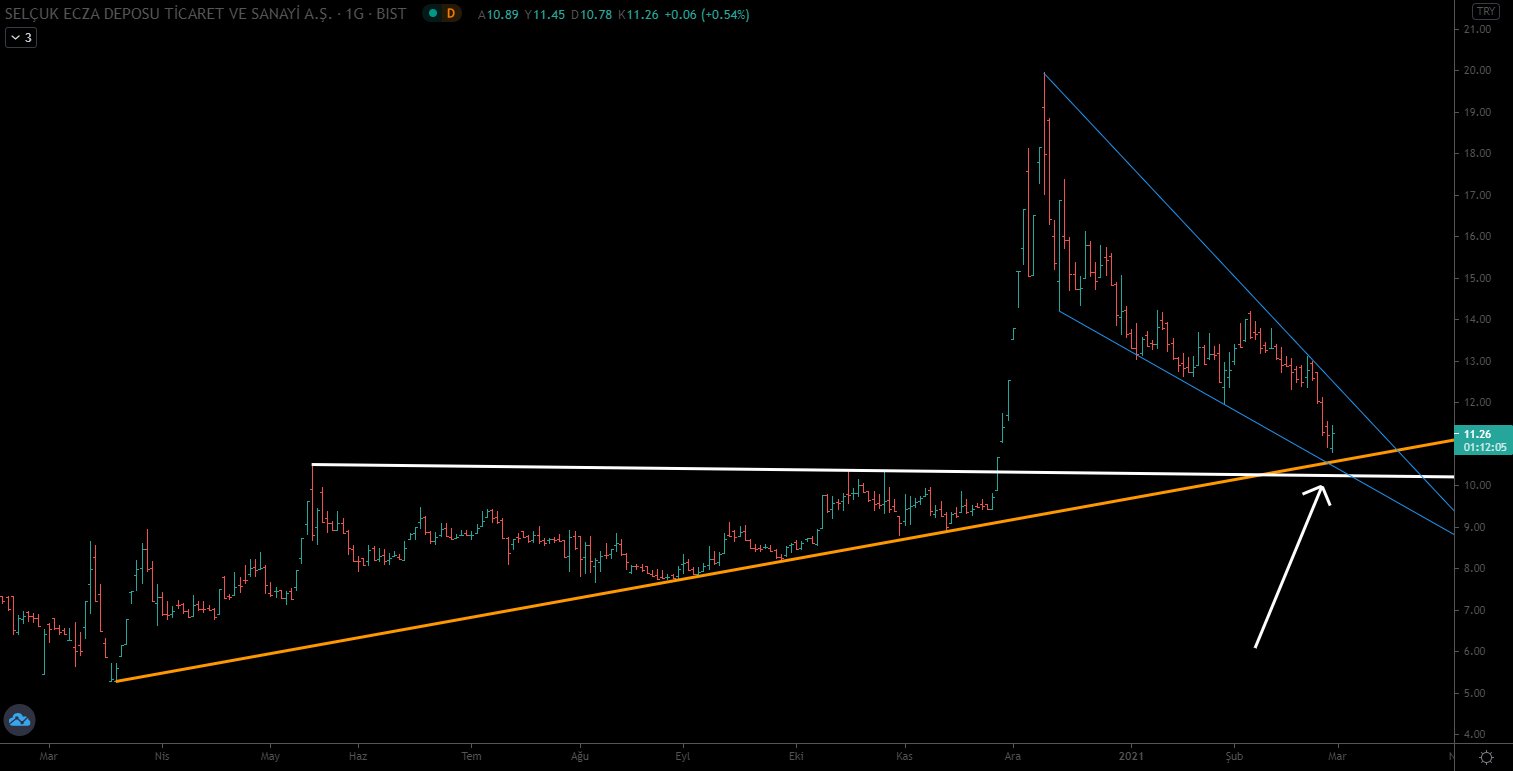
Task: Click the orange D data badge
Action: pyautogui.click(x=451, y=14)
